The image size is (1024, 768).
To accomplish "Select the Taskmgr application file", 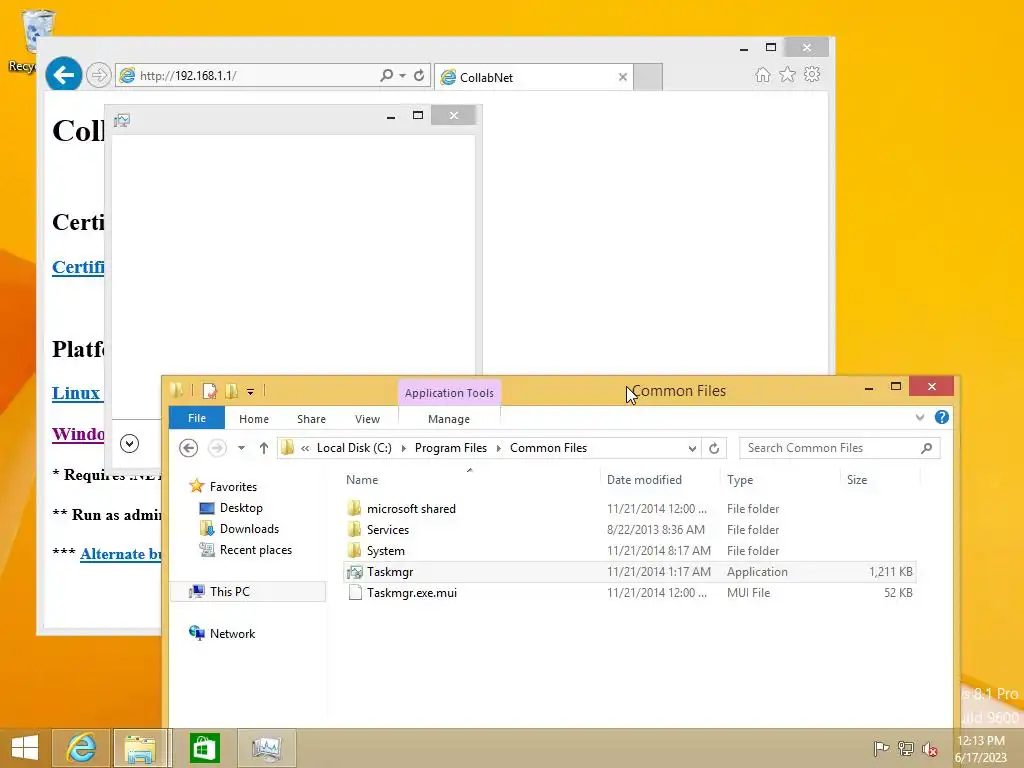I will (x=630, y=572).
